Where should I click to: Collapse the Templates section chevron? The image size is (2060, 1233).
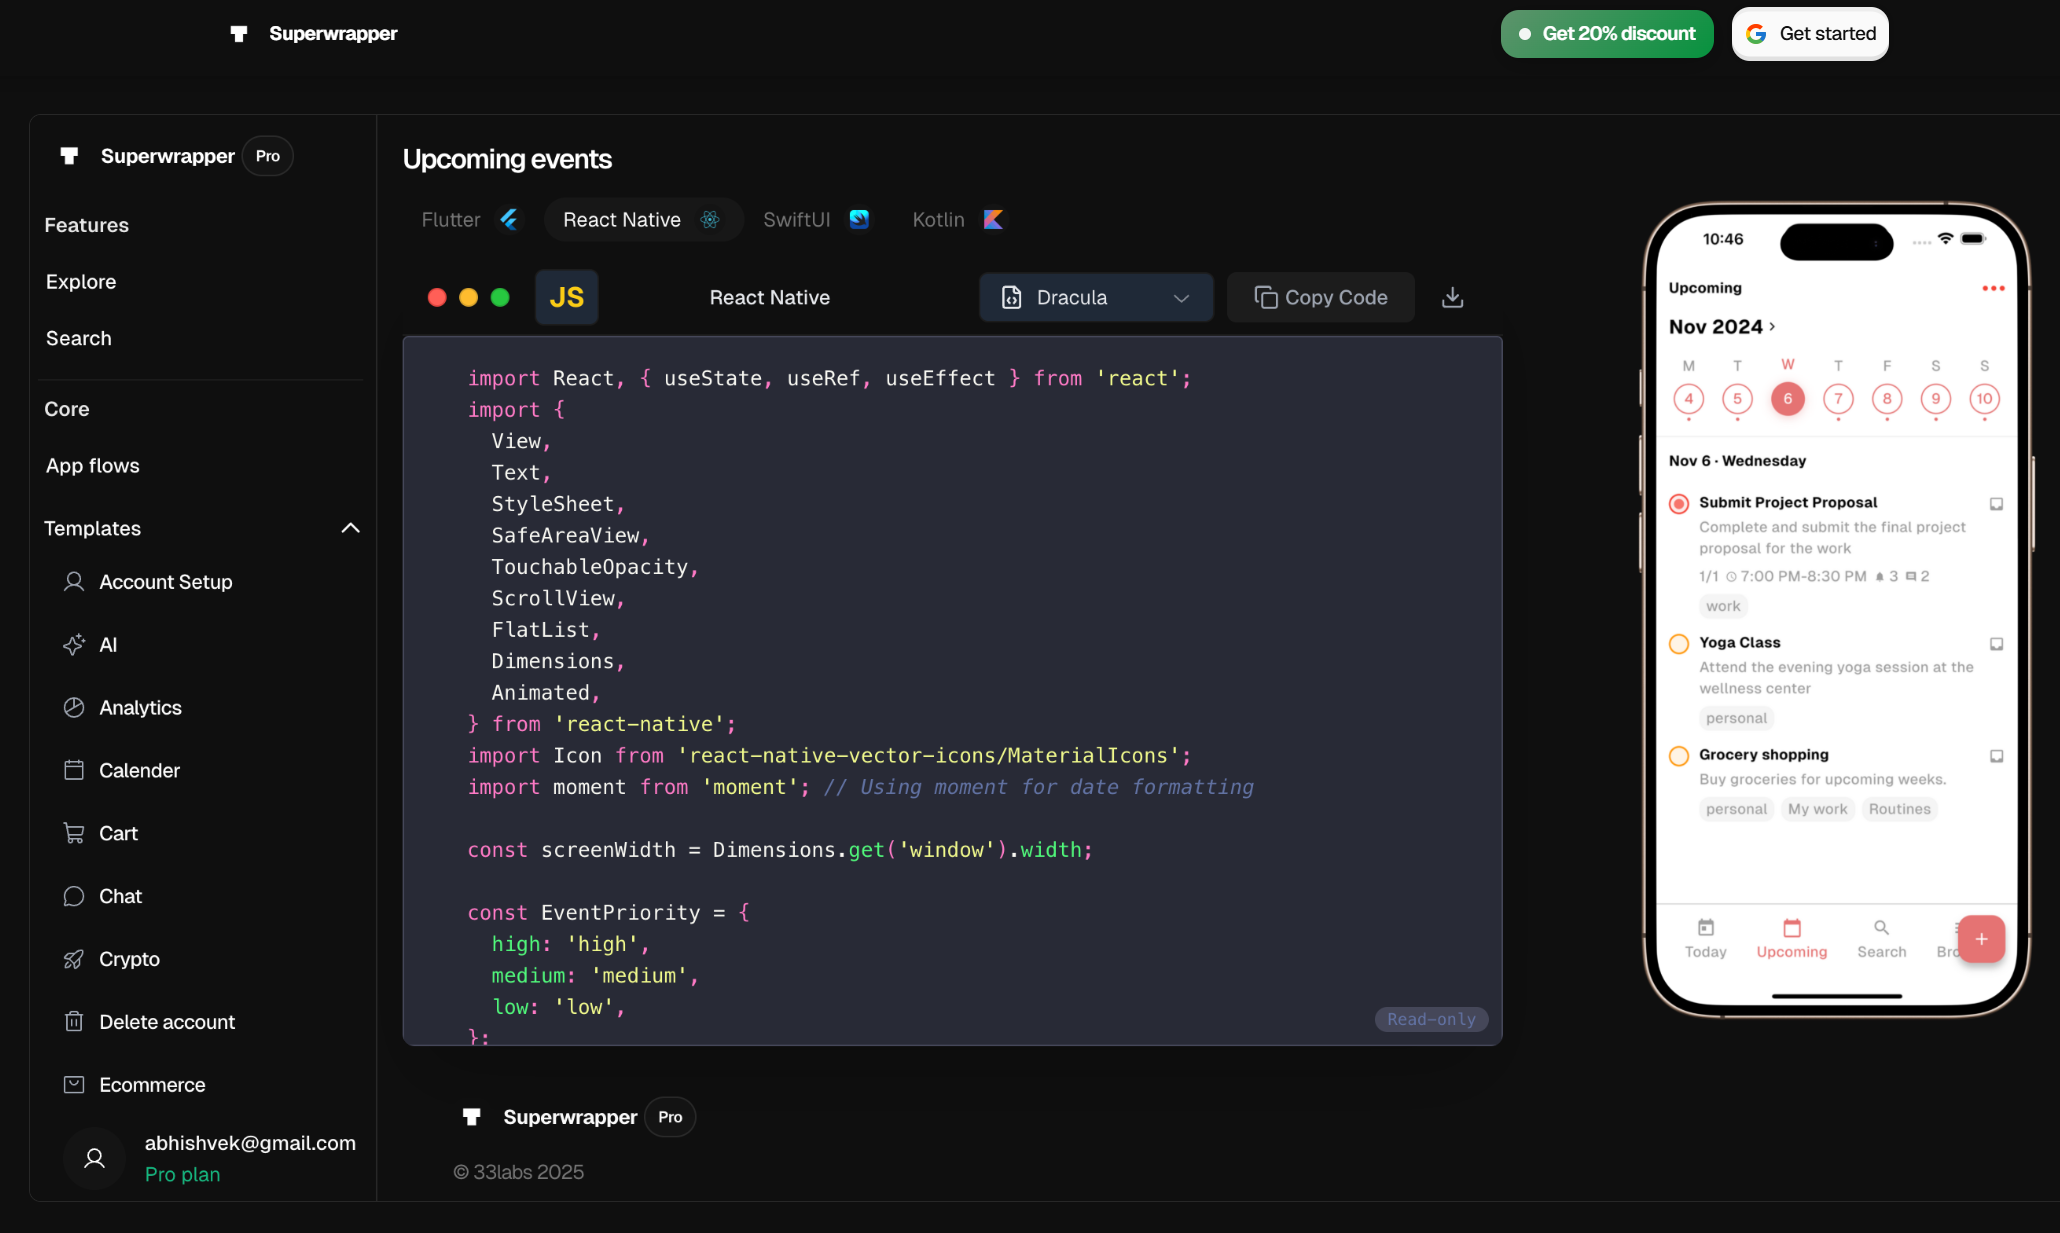coord(350,528)
